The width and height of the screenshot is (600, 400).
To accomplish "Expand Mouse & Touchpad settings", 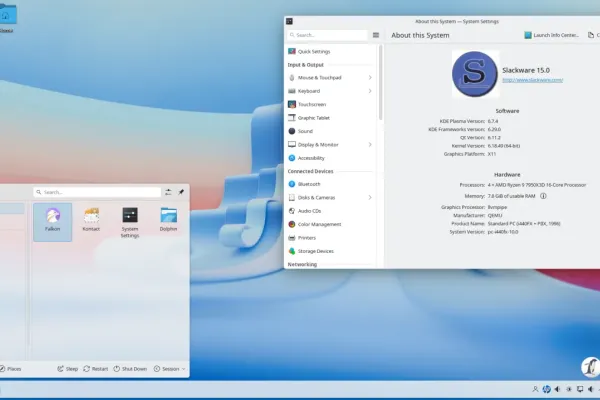I will click(x=330, y=77).
